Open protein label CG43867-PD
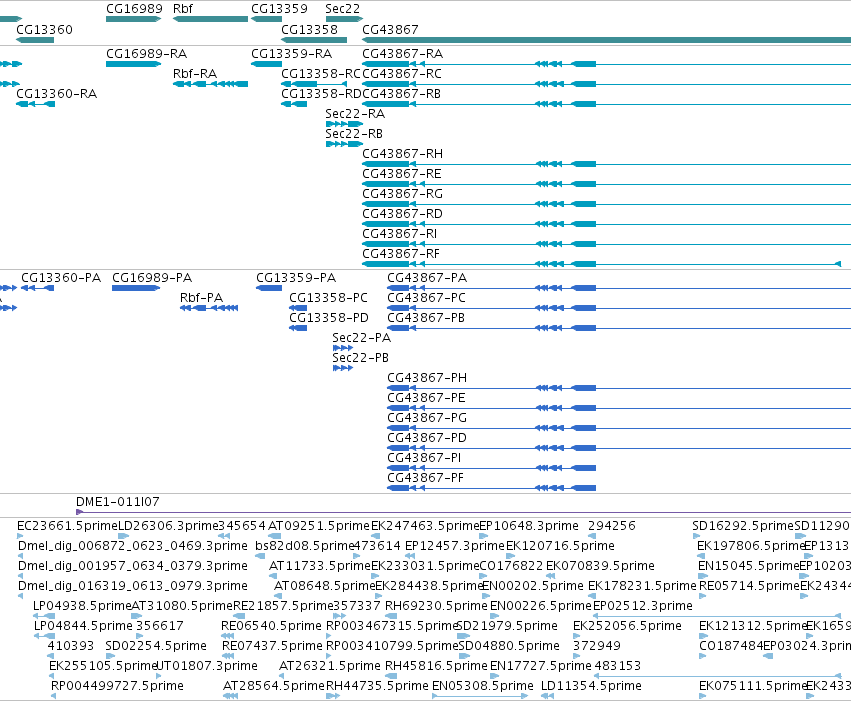This screenshot has height=701, width=851. click(427, 439)
